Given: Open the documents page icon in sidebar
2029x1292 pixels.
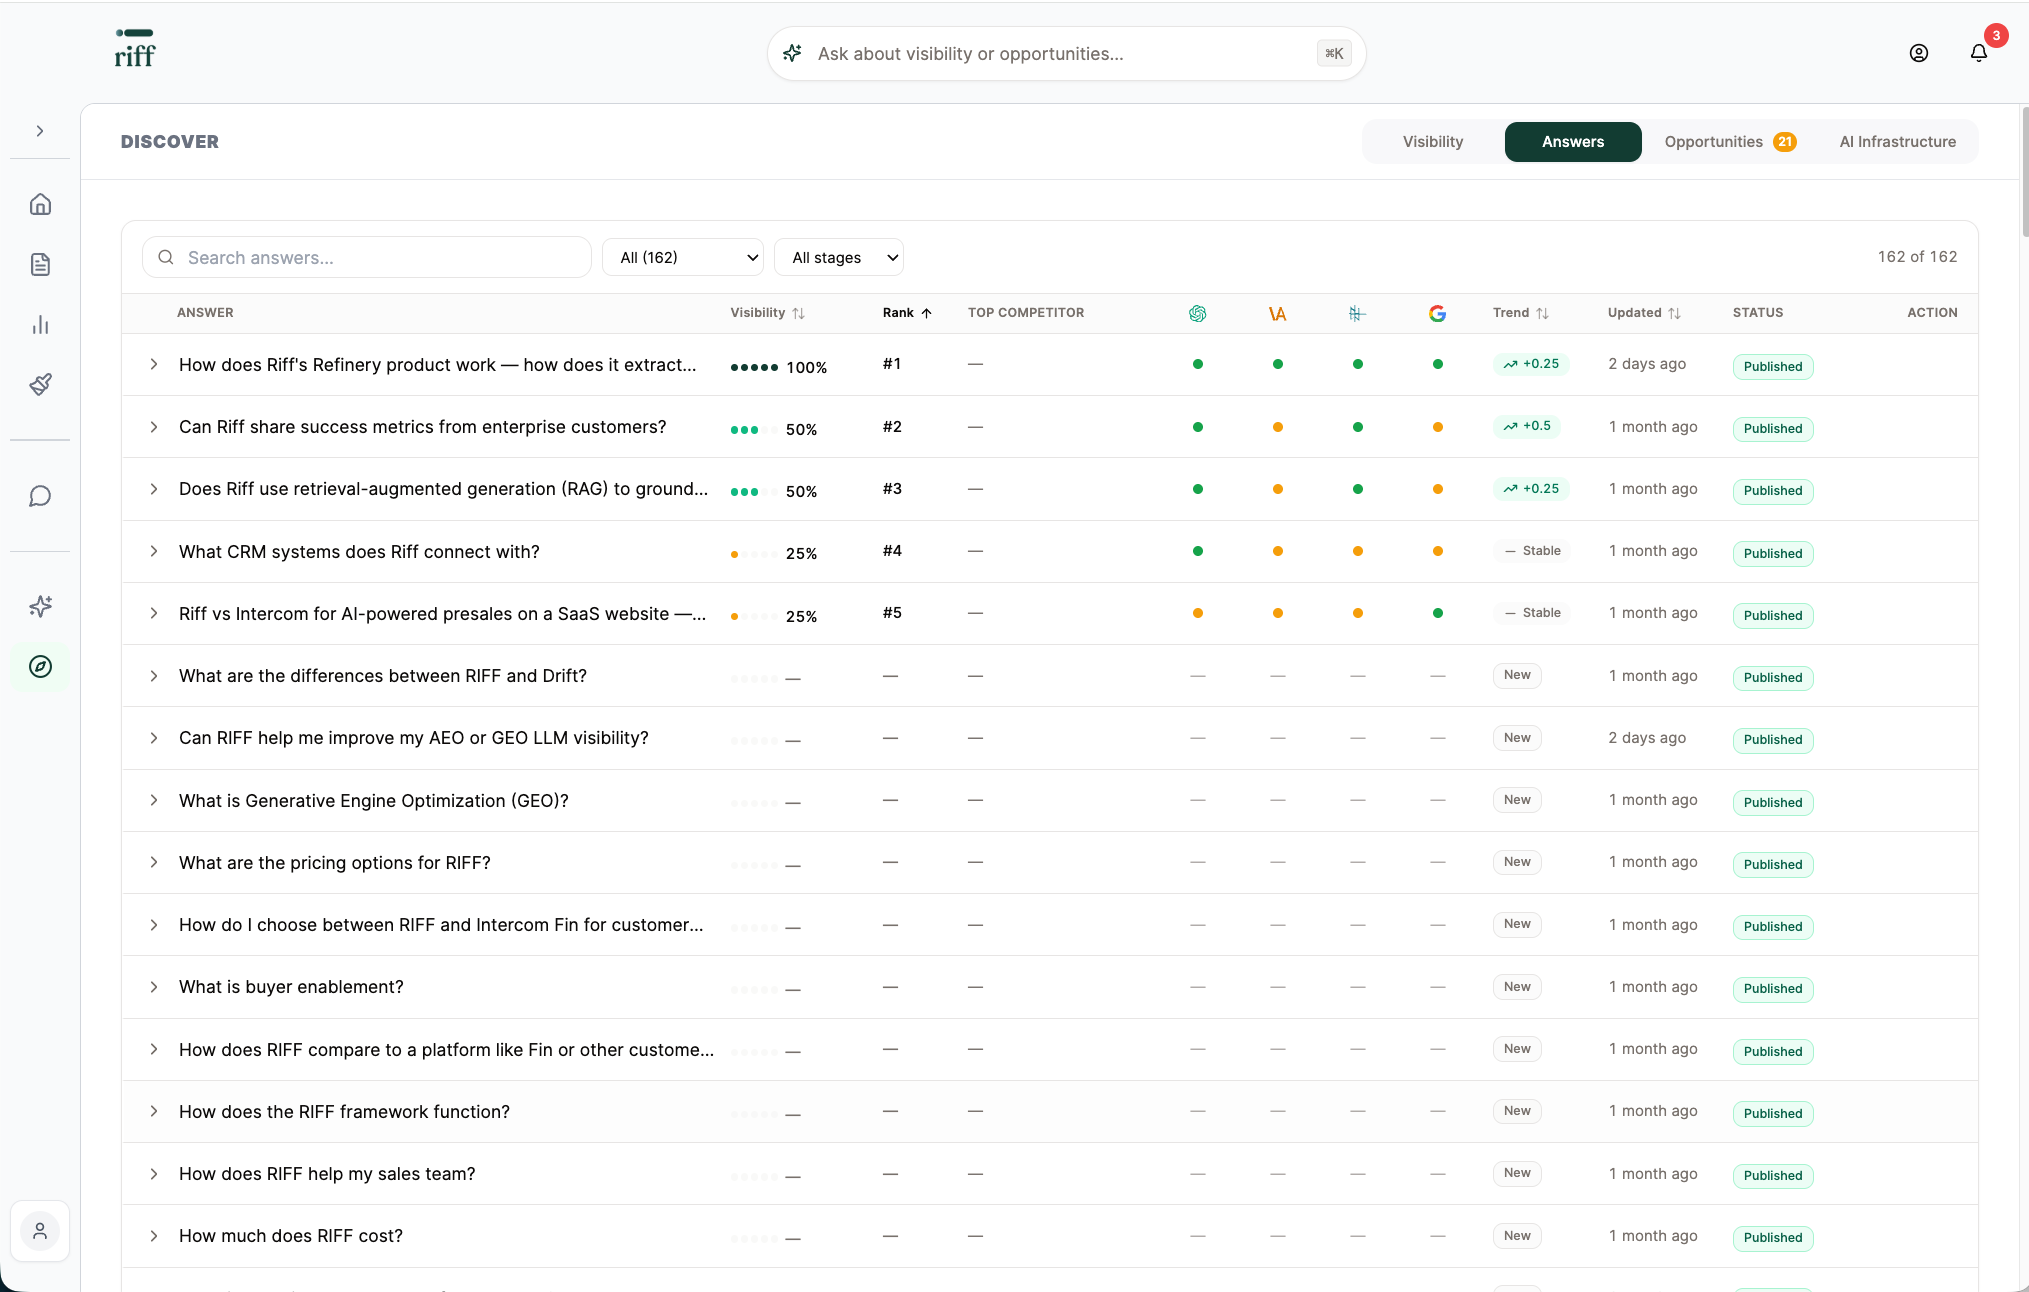Looking at the screenshot, I should pyautogui.click(x=40, y=264).
